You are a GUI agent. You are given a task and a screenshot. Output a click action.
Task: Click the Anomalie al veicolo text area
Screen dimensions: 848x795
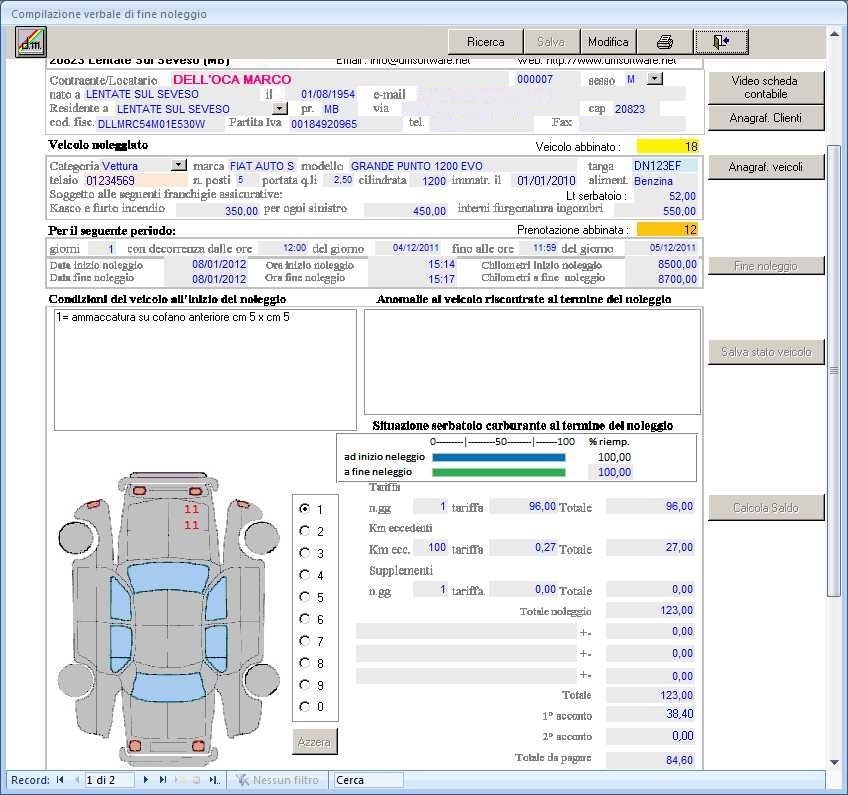pos(532,361)
